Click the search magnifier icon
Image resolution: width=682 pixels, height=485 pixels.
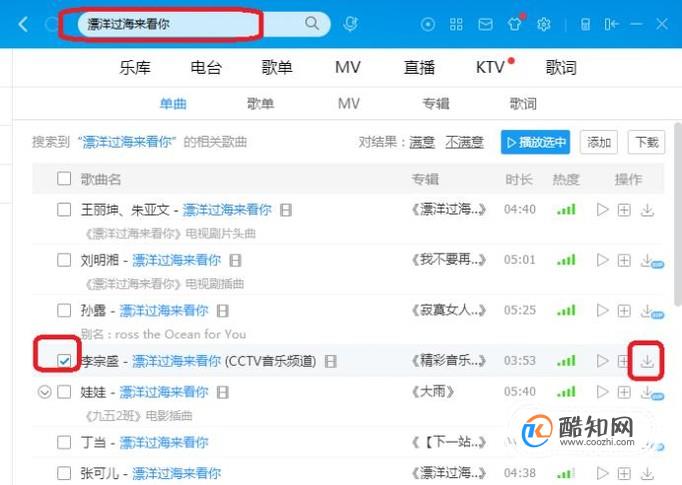point(312,23)
